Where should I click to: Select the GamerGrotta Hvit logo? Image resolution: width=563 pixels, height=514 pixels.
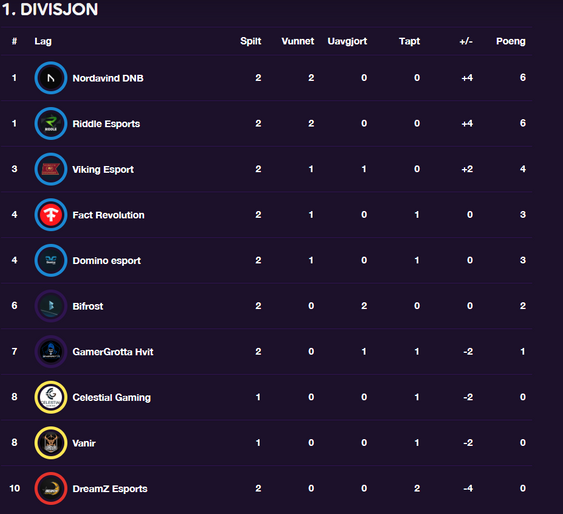point(51,351)
